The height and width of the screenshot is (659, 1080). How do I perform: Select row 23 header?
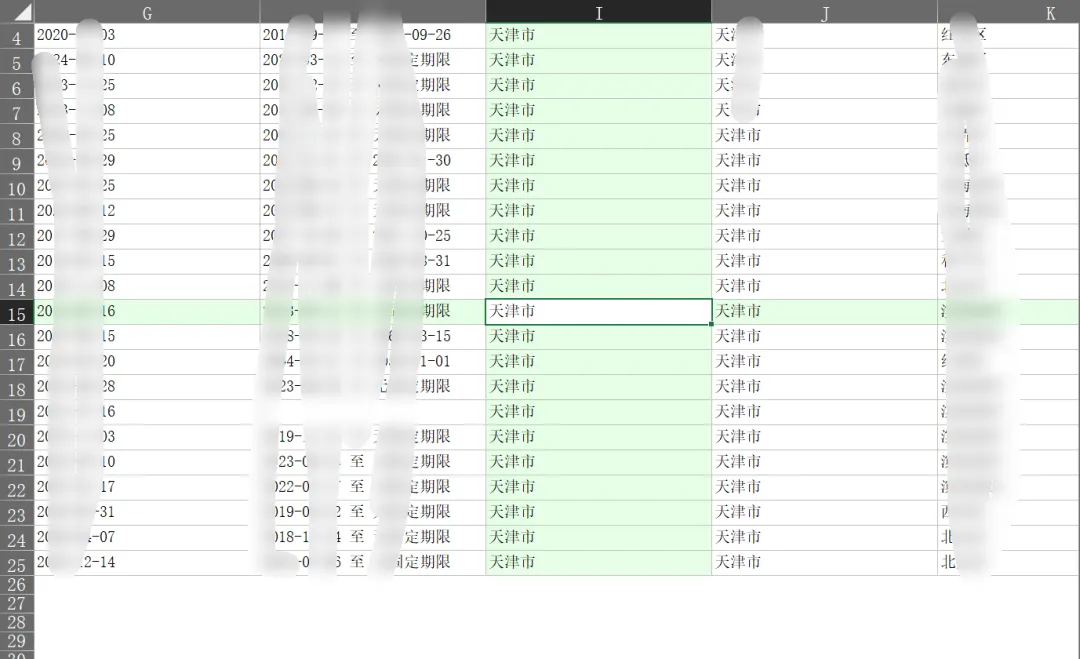point(17,513)
